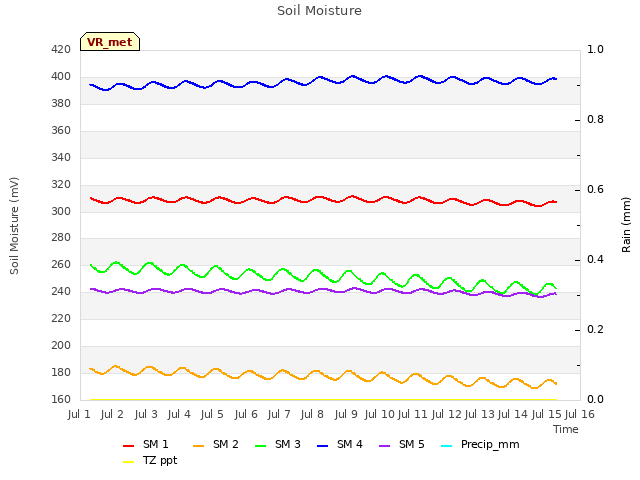Select the SM 3 legend label

click(x=287, y=444)
